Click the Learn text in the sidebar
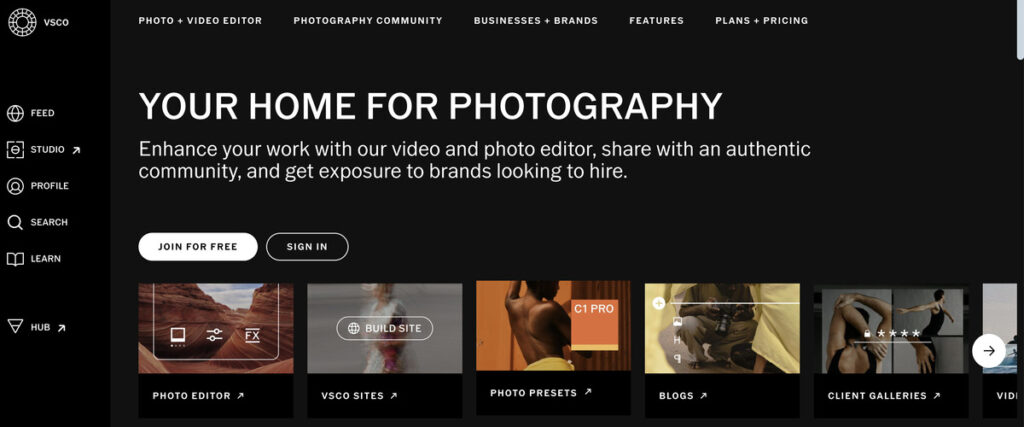Screen dimensions: 1024x427 46,259
